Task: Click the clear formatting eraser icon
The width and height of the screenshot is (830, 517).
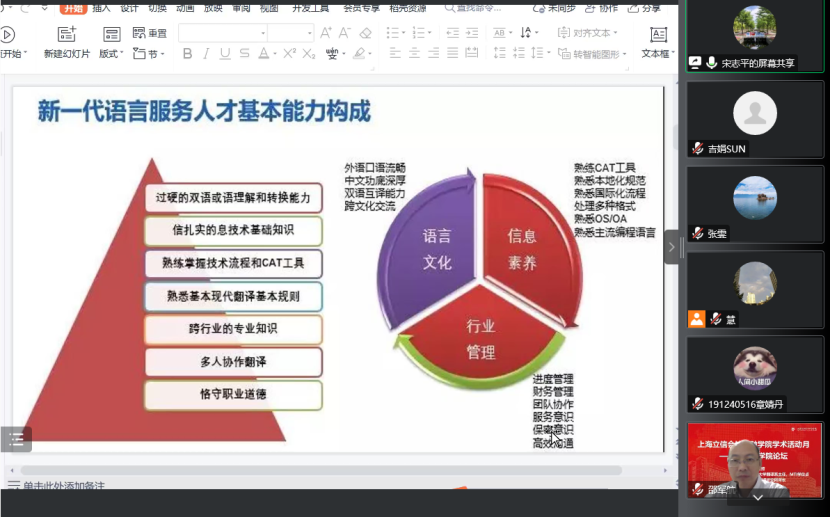Action: 365,33
